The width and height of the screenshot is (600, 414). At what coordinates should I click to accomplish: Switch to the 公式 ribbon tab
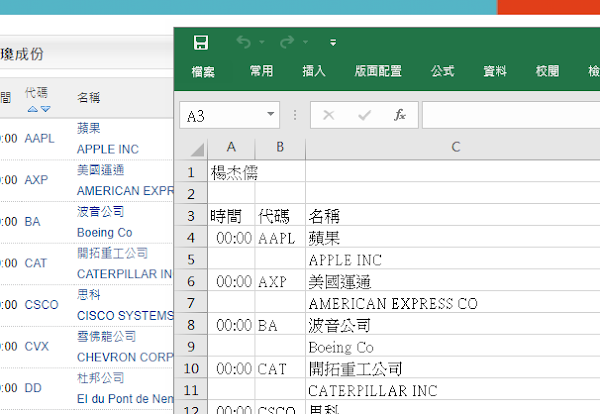[x=442, y=71]
